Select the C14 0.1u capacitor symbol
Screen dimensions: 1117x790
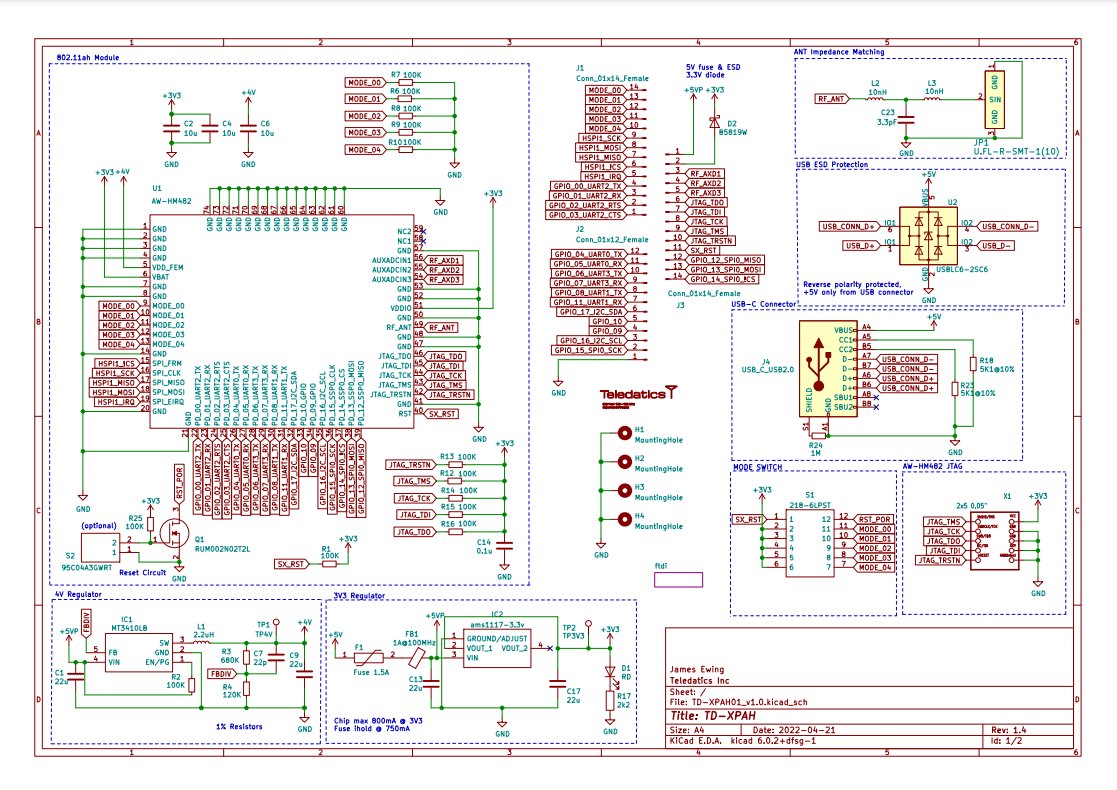click(x=504, y=546)
